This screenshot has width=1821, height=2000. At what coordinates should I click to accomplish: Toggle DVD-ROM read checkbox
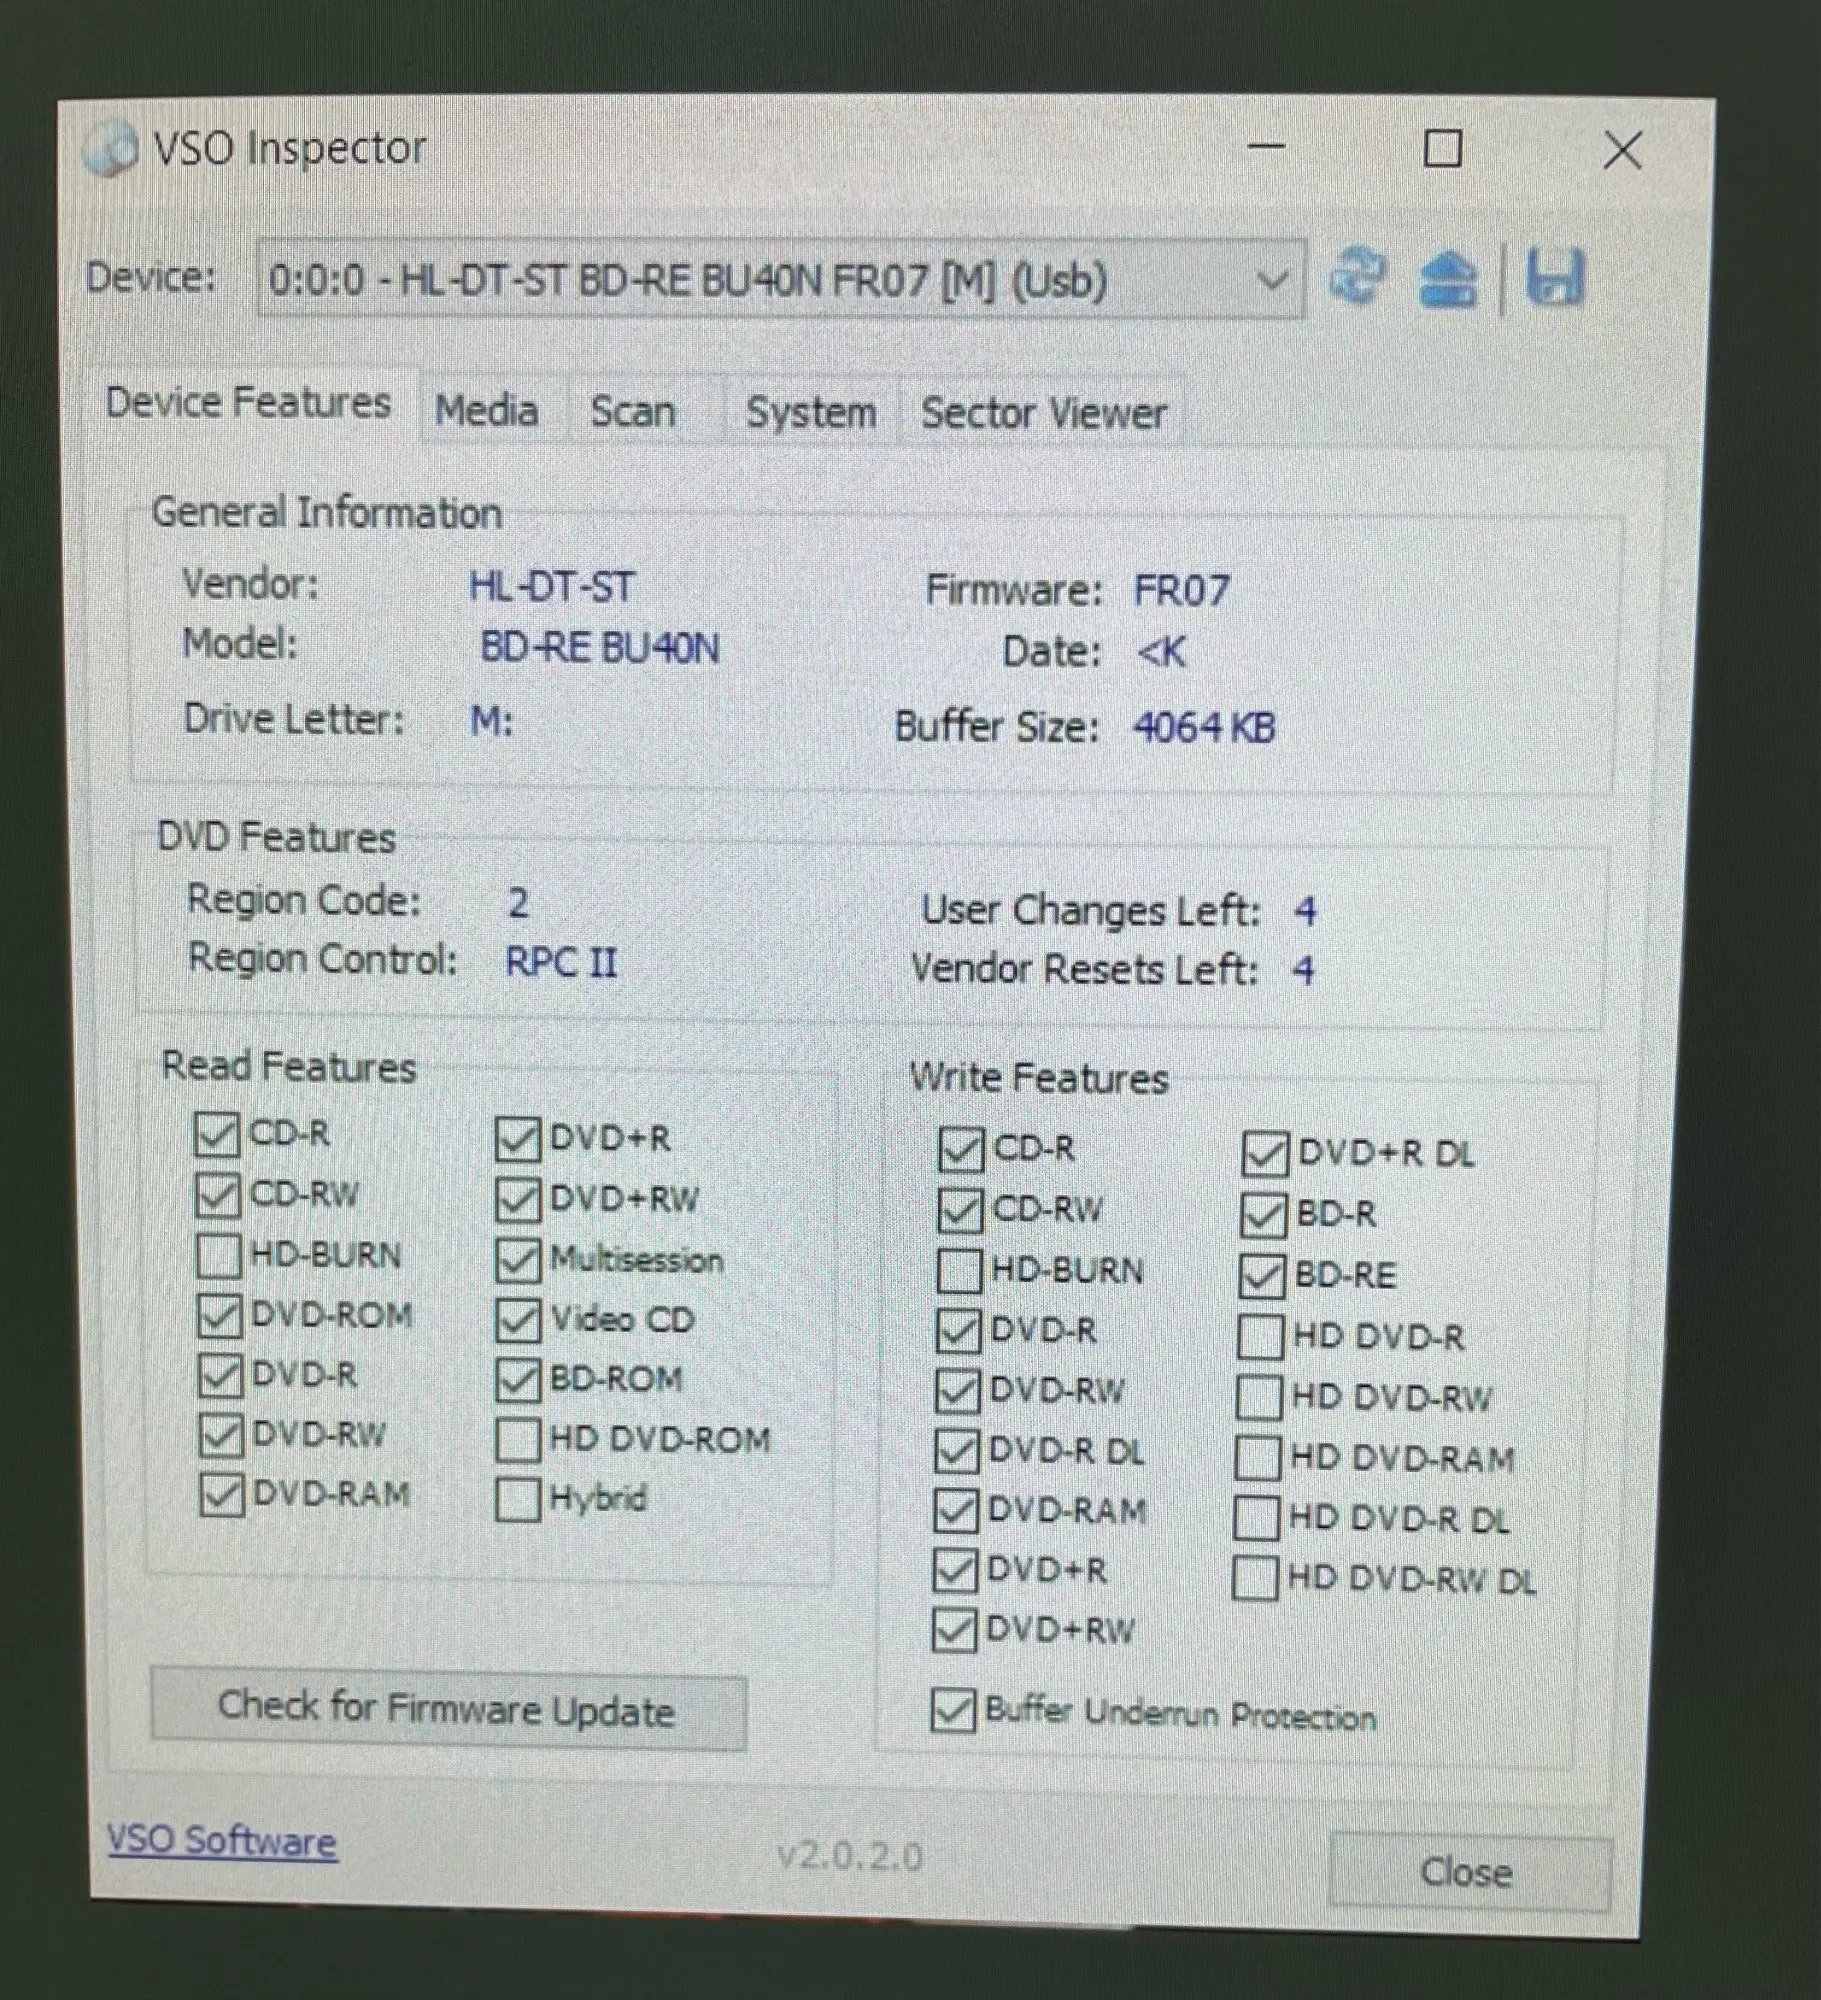[219, 1316]
